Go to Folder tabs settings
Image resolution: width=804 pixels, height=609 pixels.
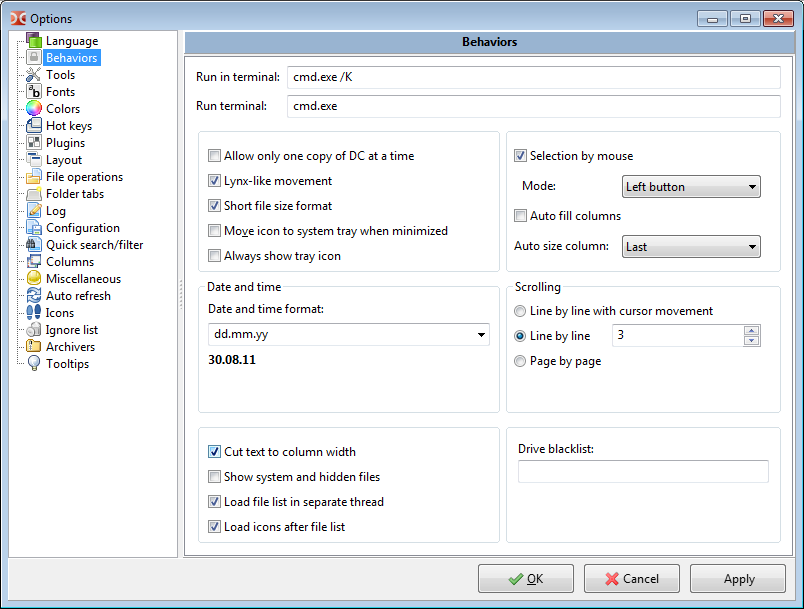click(75, 194)
